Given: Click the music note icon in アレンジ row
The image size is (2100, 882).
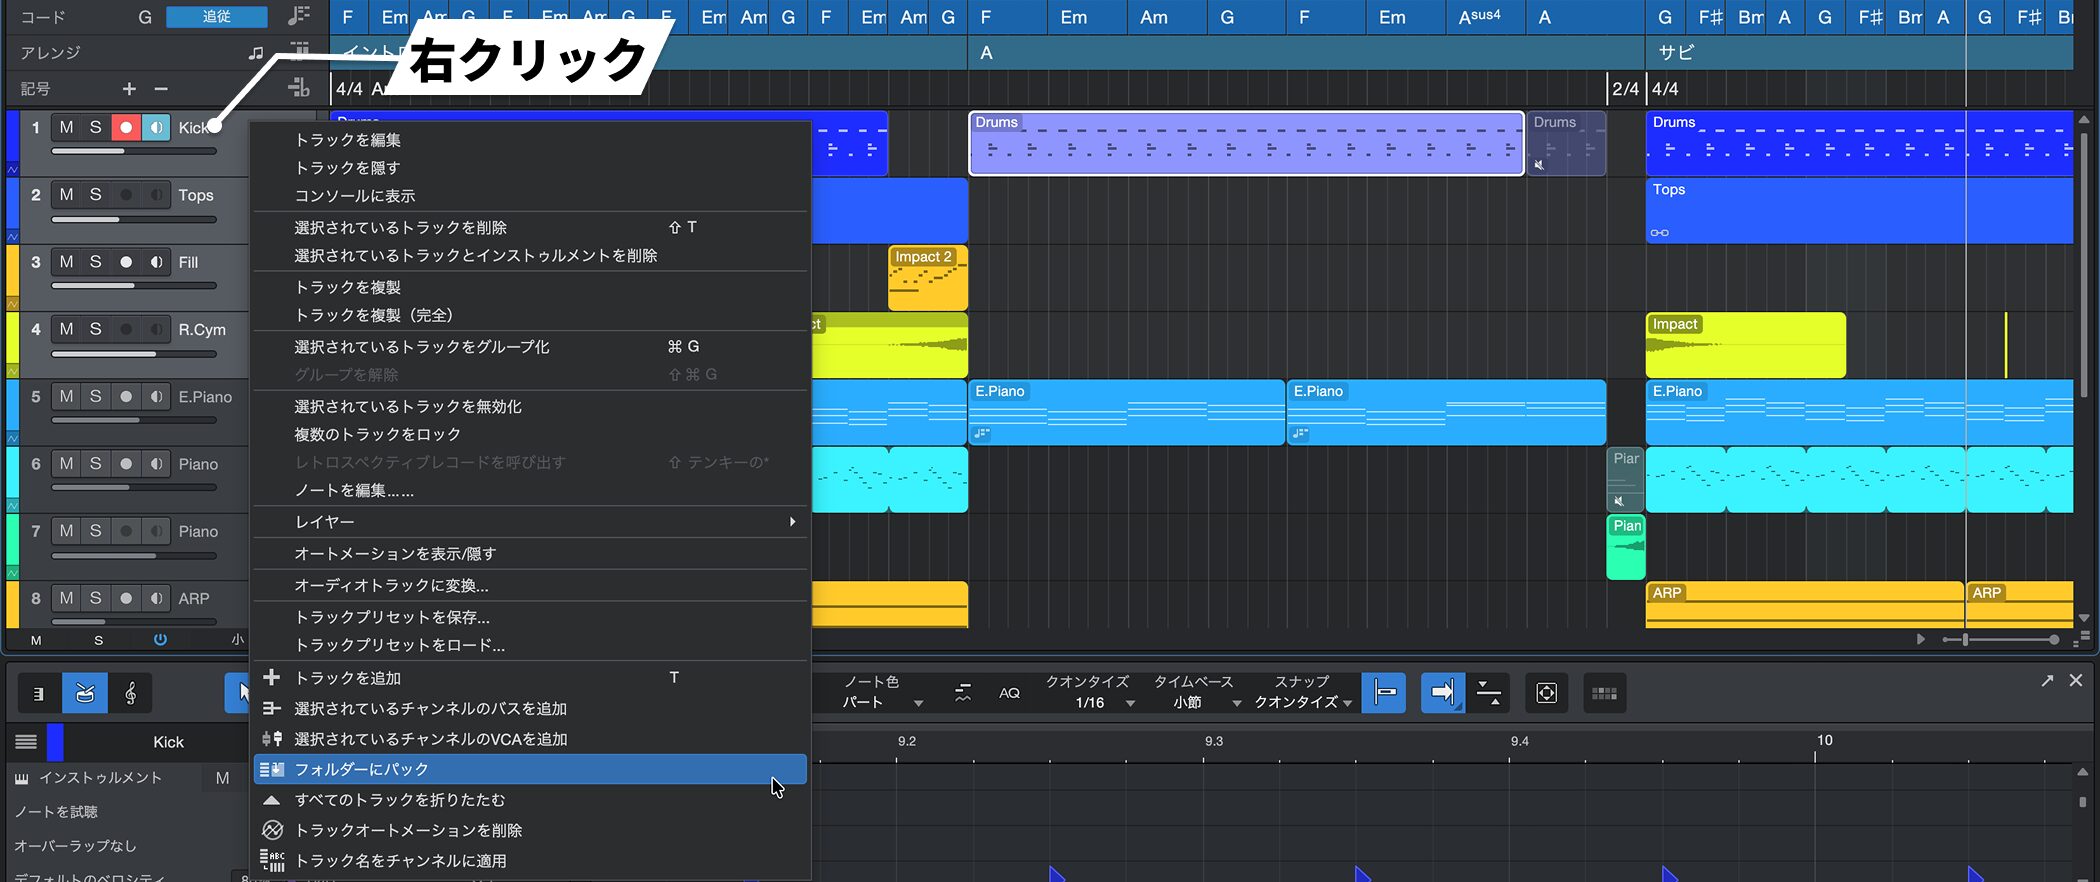Looking at the screenshot, I should click(x=256, y=53).
